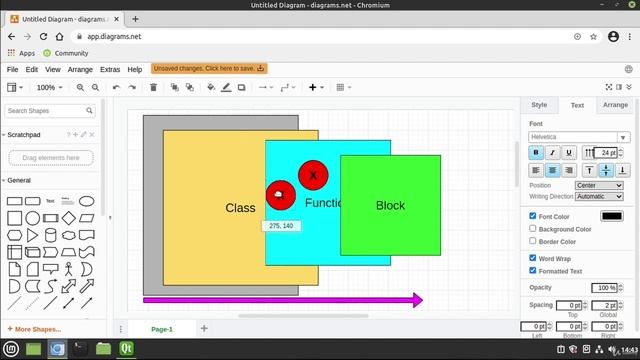Align text vertically to middle
The width and height of the screenshot is (640, 360).
[x=606, y=170]
